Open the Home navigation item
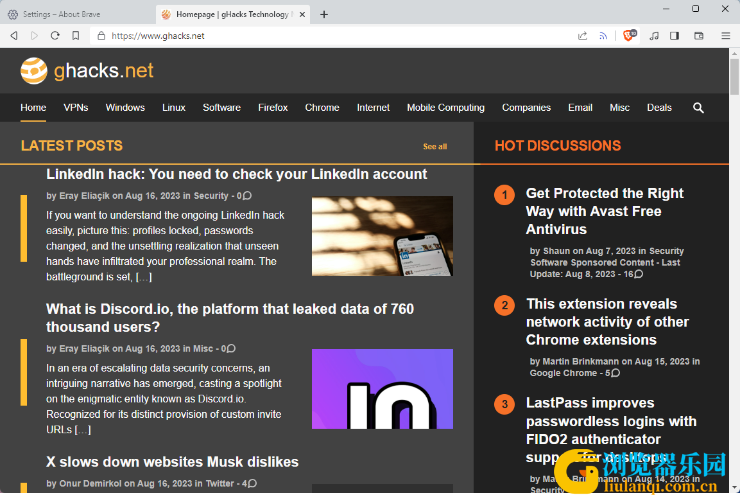This screenshot has width=740, height=496. click(x=33, y=108)
